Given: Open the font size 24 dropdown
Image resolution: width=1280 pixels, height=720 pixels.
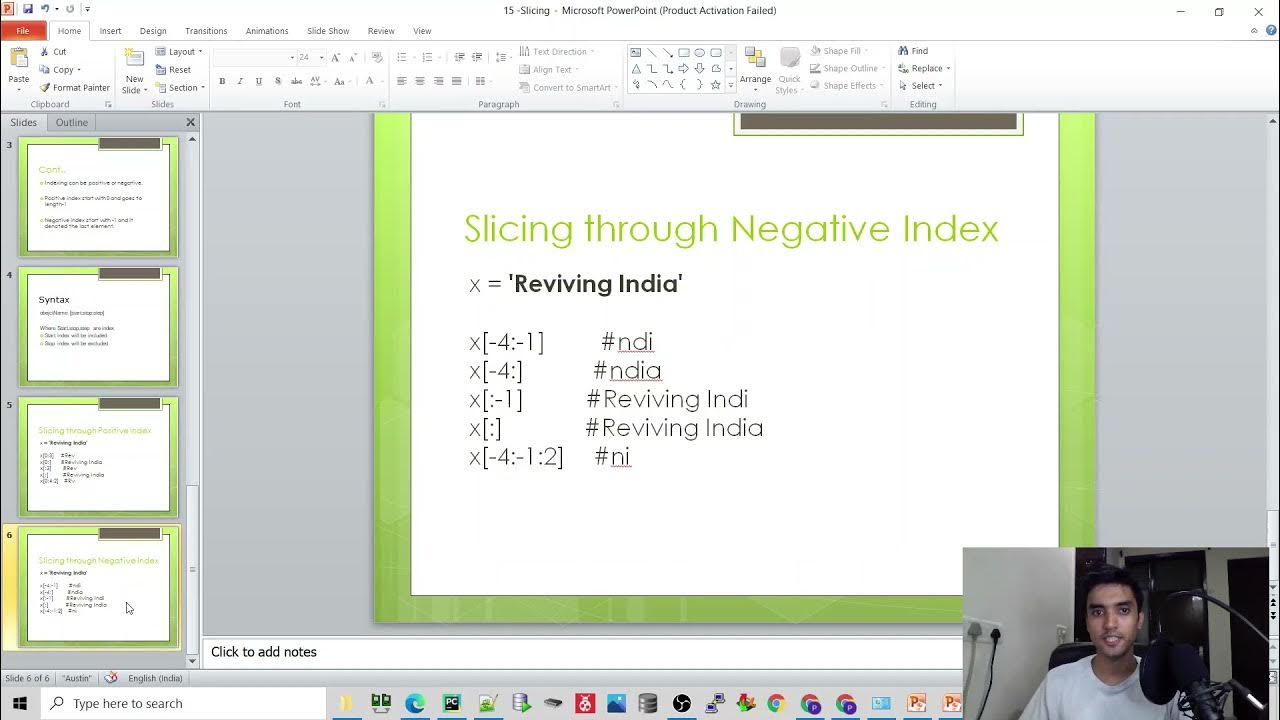Looking at the screenshot, I should (x=321, y=57).
